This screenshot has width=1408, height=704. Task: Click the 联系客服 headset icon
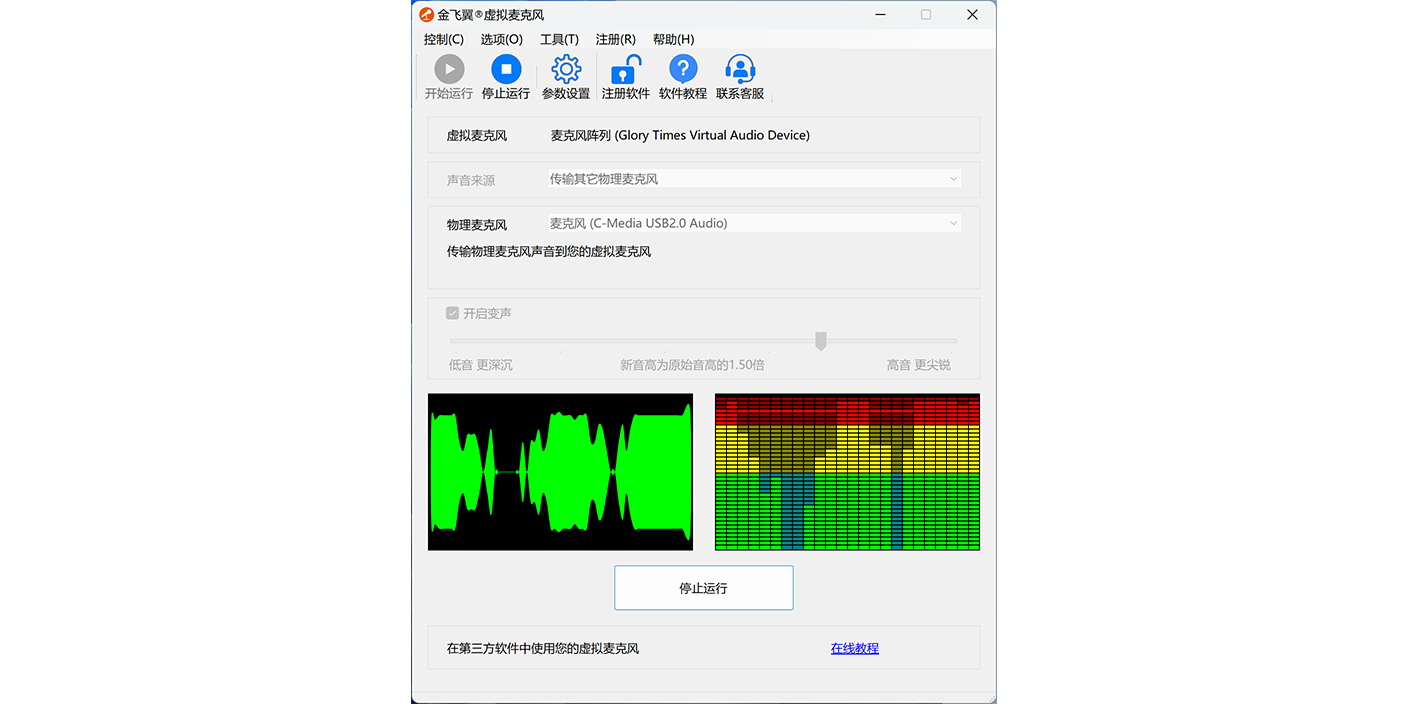(x=739, y=69)
